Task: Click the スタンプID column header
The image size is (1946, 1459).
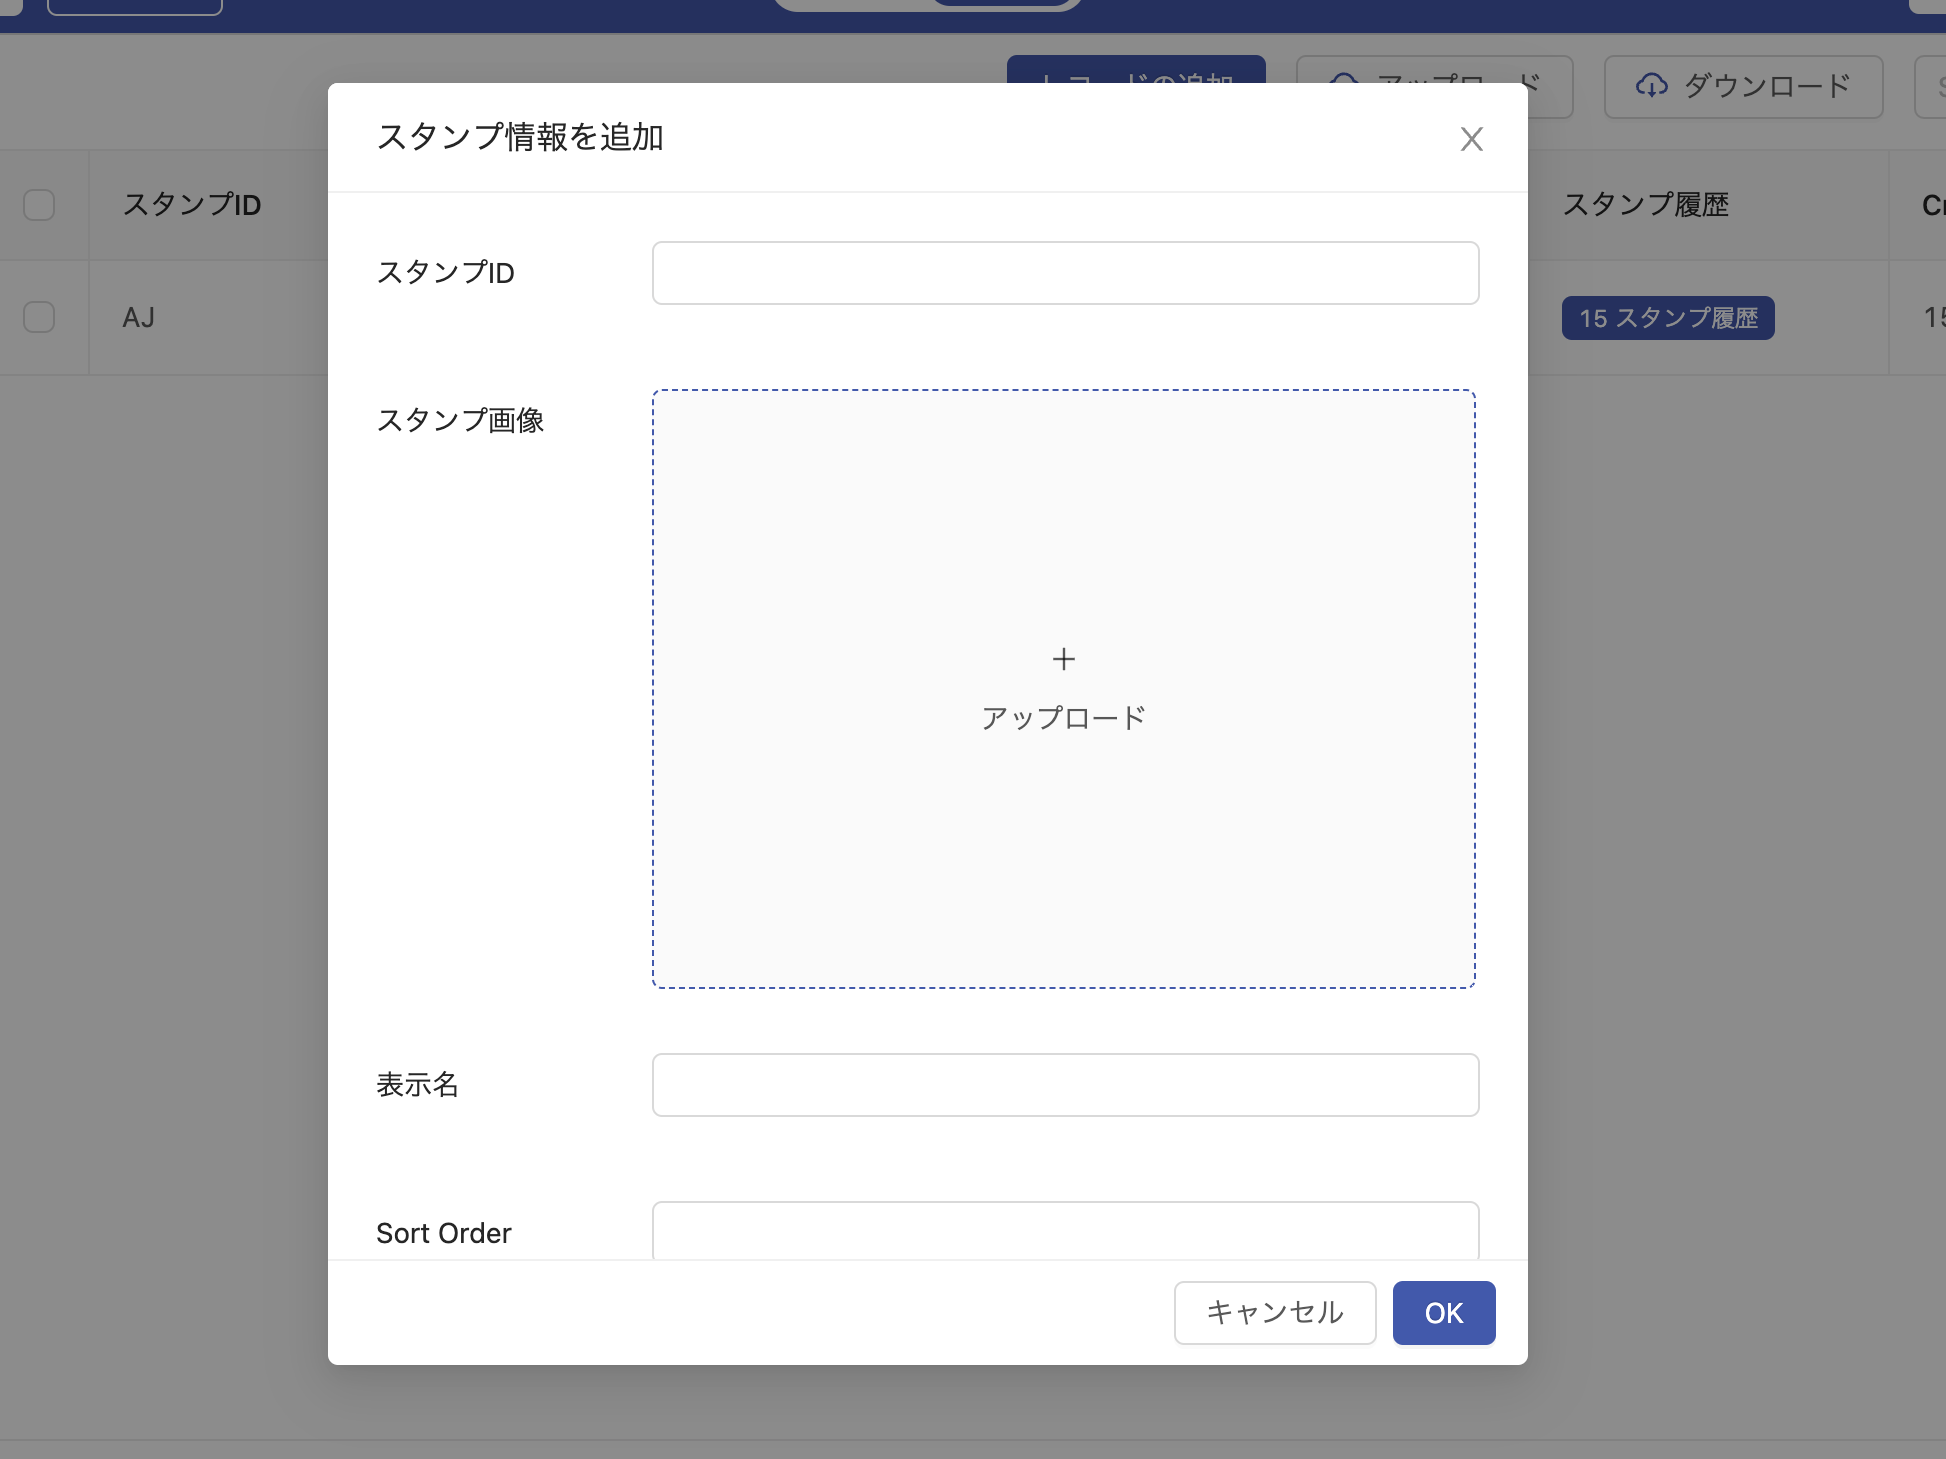Action: 192,205
